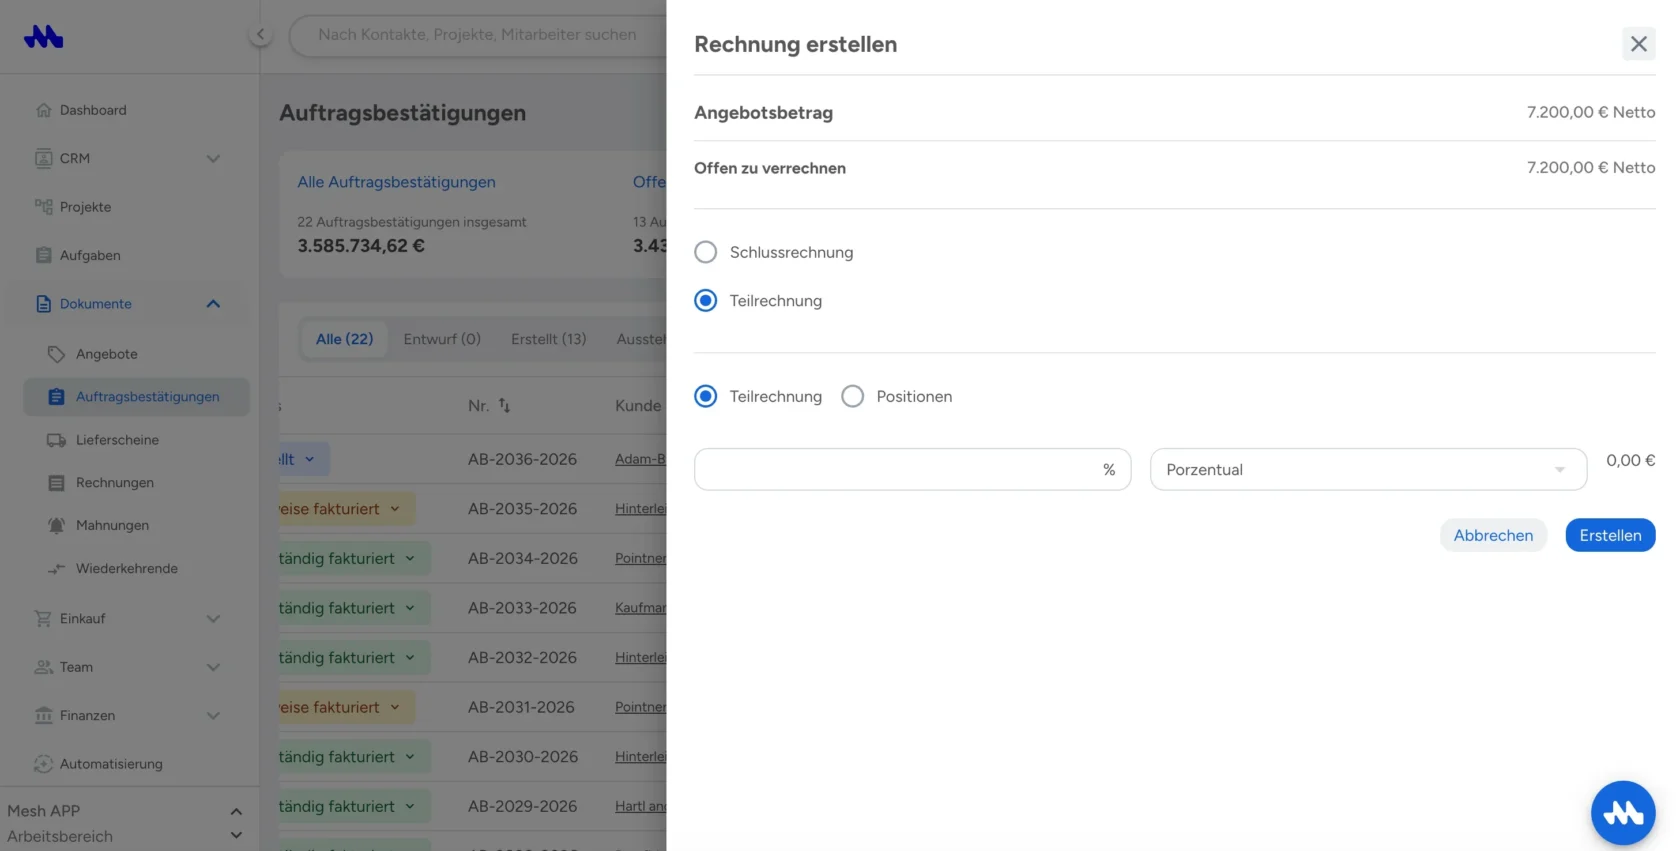Expand the Team menu chevron
The height and width of the screenshot is (851, 1680).
pyautogui.click(x=213, y=667)
